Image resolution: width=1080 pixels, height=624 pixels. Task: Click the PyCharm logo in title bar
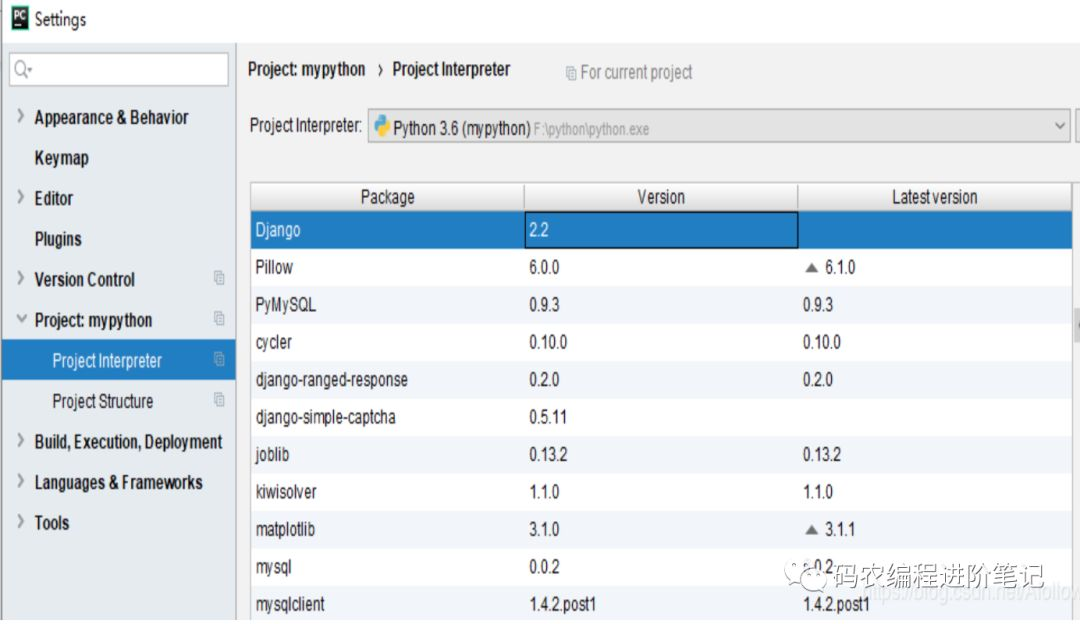point(19,18)
